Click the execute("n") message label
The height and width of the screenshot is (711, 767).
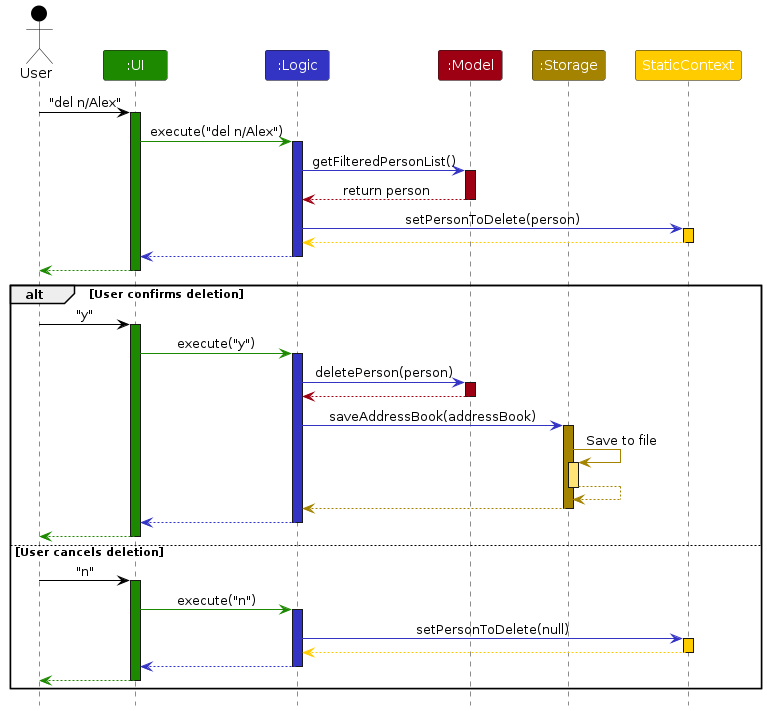216,600
